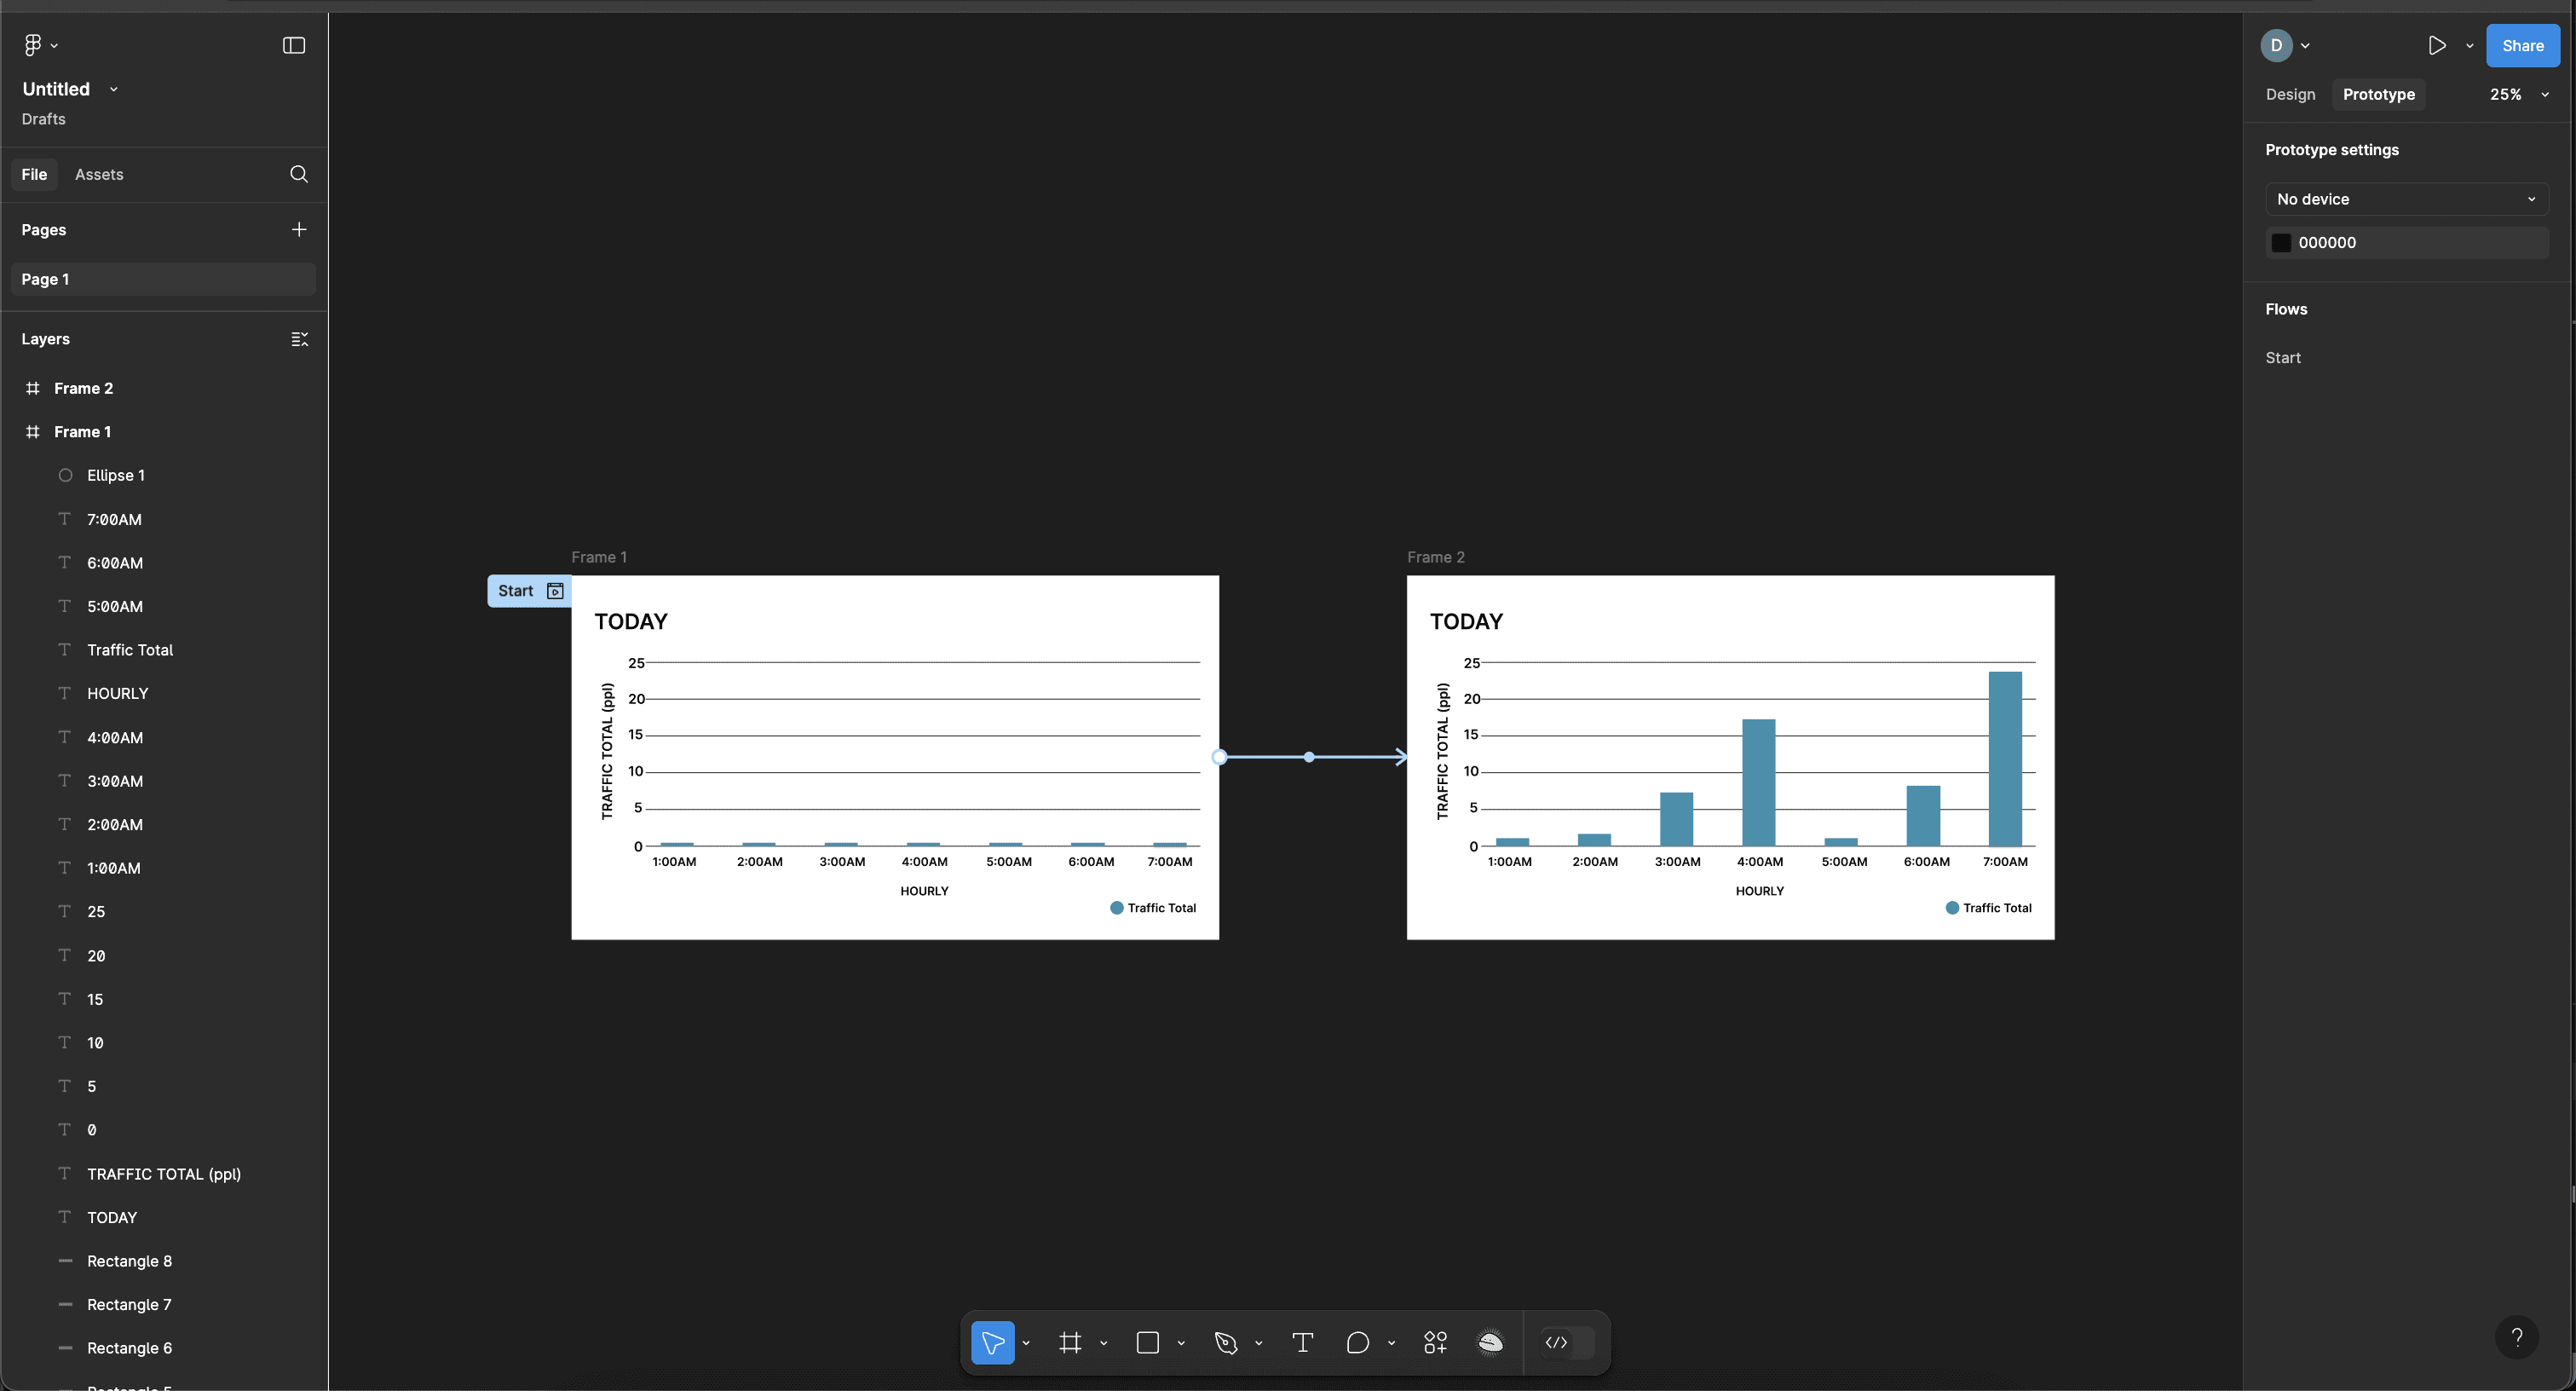Viewport: 2576px width, 1391px height.
Task: Expand the shape tools chevron
Action: pos(1181,1344)
